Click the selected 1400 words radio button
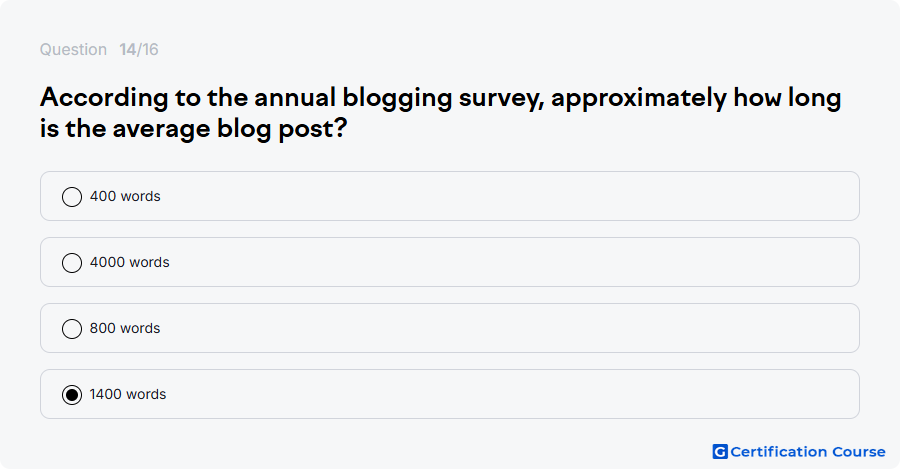The image size is (900, 469). 72,395
